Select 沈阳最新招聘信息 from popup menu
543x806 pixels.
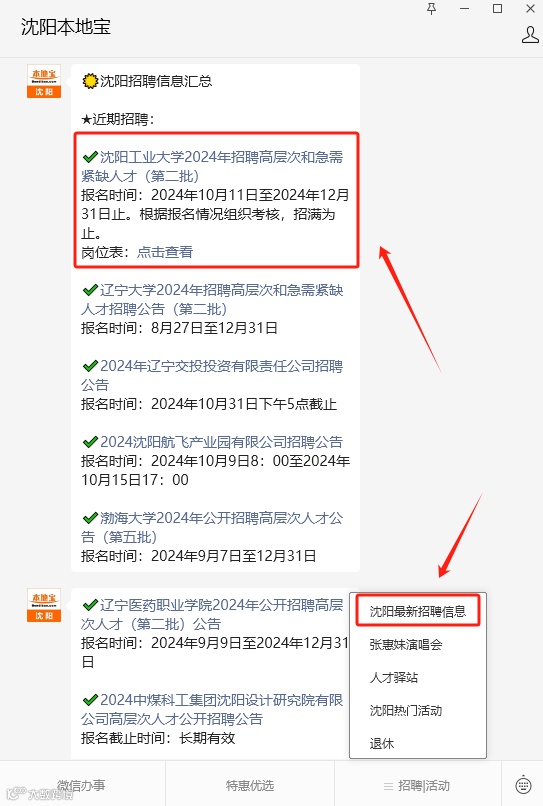pos(418,611)
